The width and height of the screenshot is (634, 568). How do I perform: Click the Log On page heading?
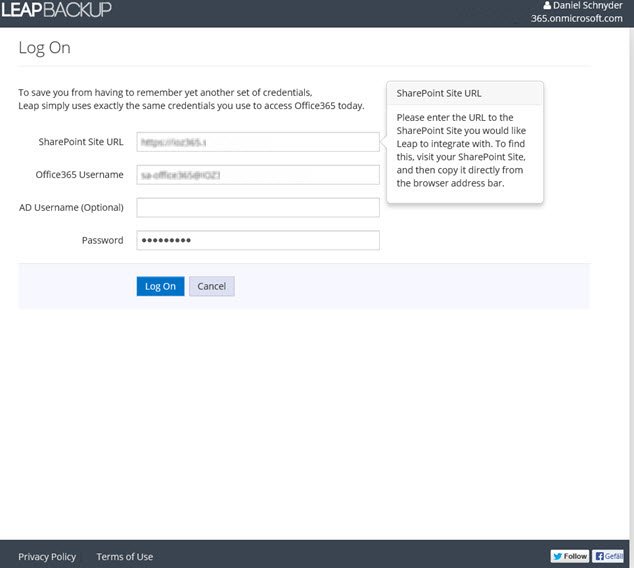pos(44,48)
